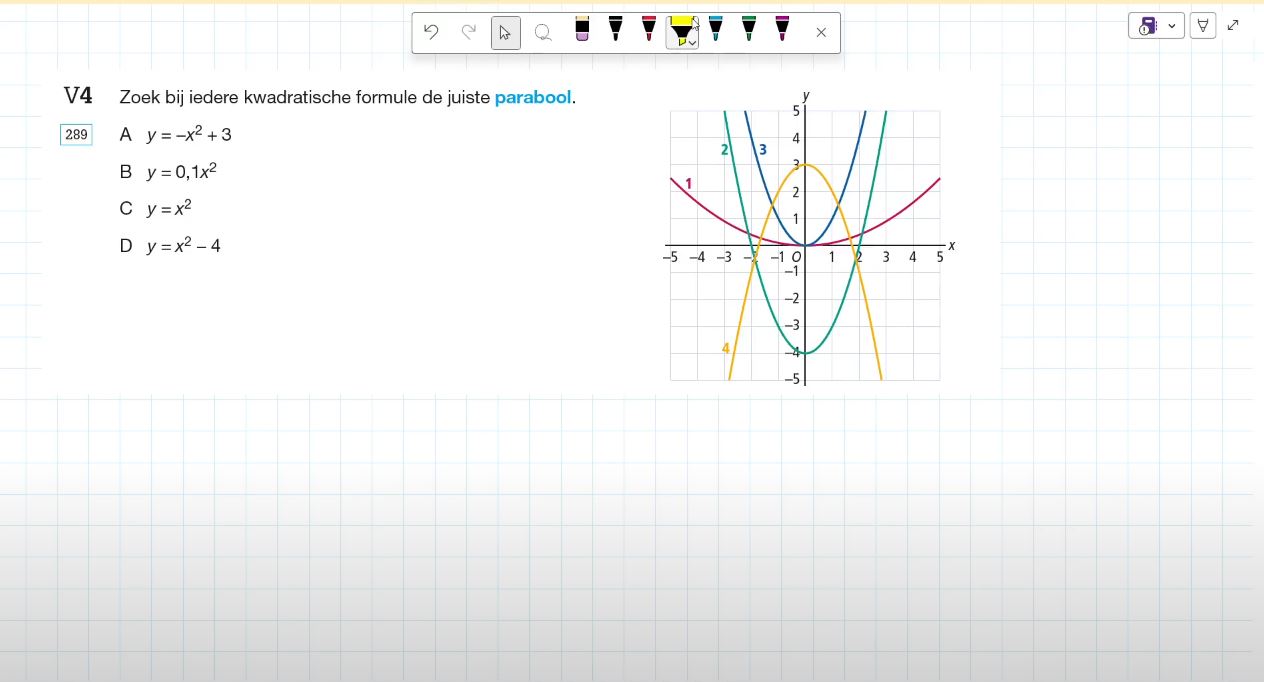Close the drawing toolbar
The height and width of the screenshot is (682, 1264).
(821, 32)
